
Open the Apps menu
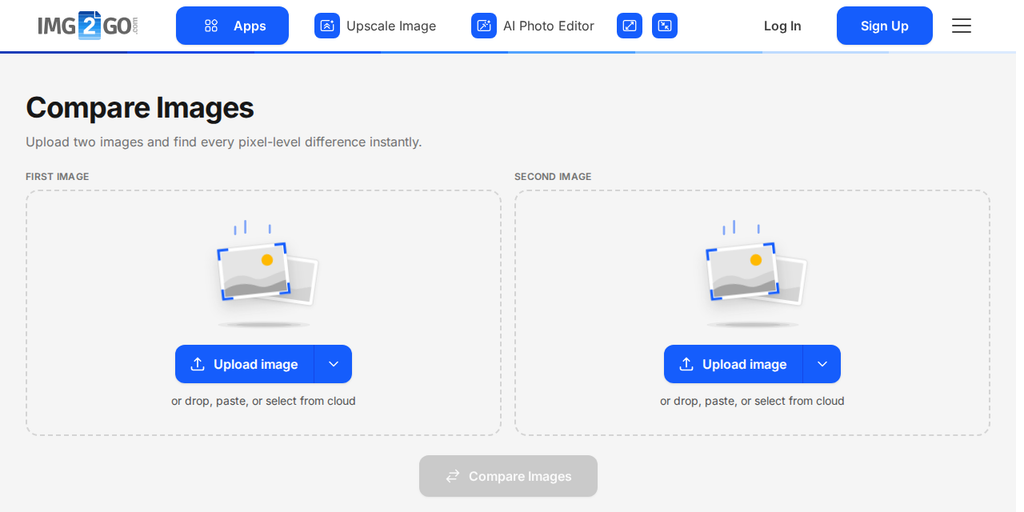234,26
